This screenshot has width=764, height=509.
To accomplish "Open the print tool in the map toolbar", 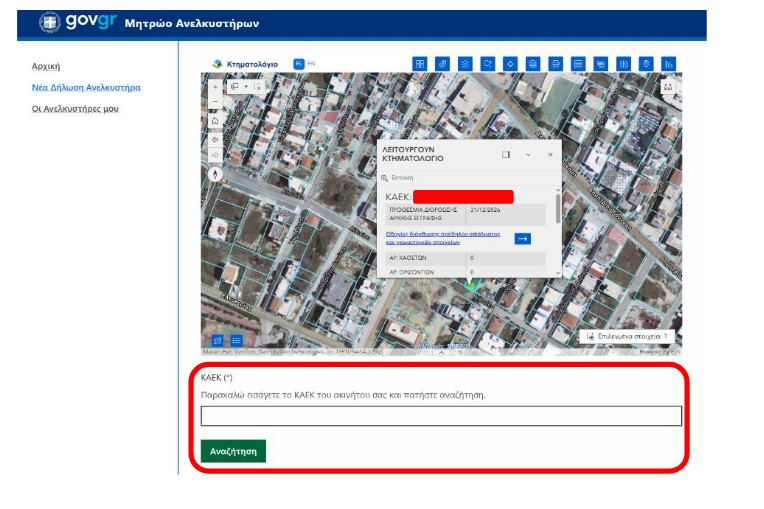I will pos(556,64).
